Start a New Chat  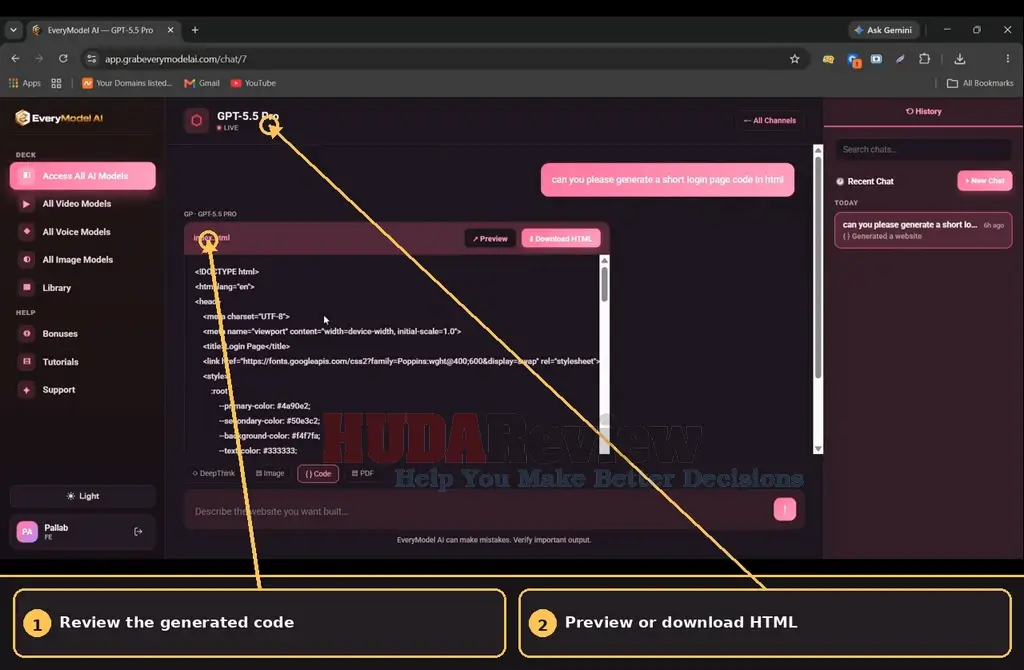coord(985,181)
